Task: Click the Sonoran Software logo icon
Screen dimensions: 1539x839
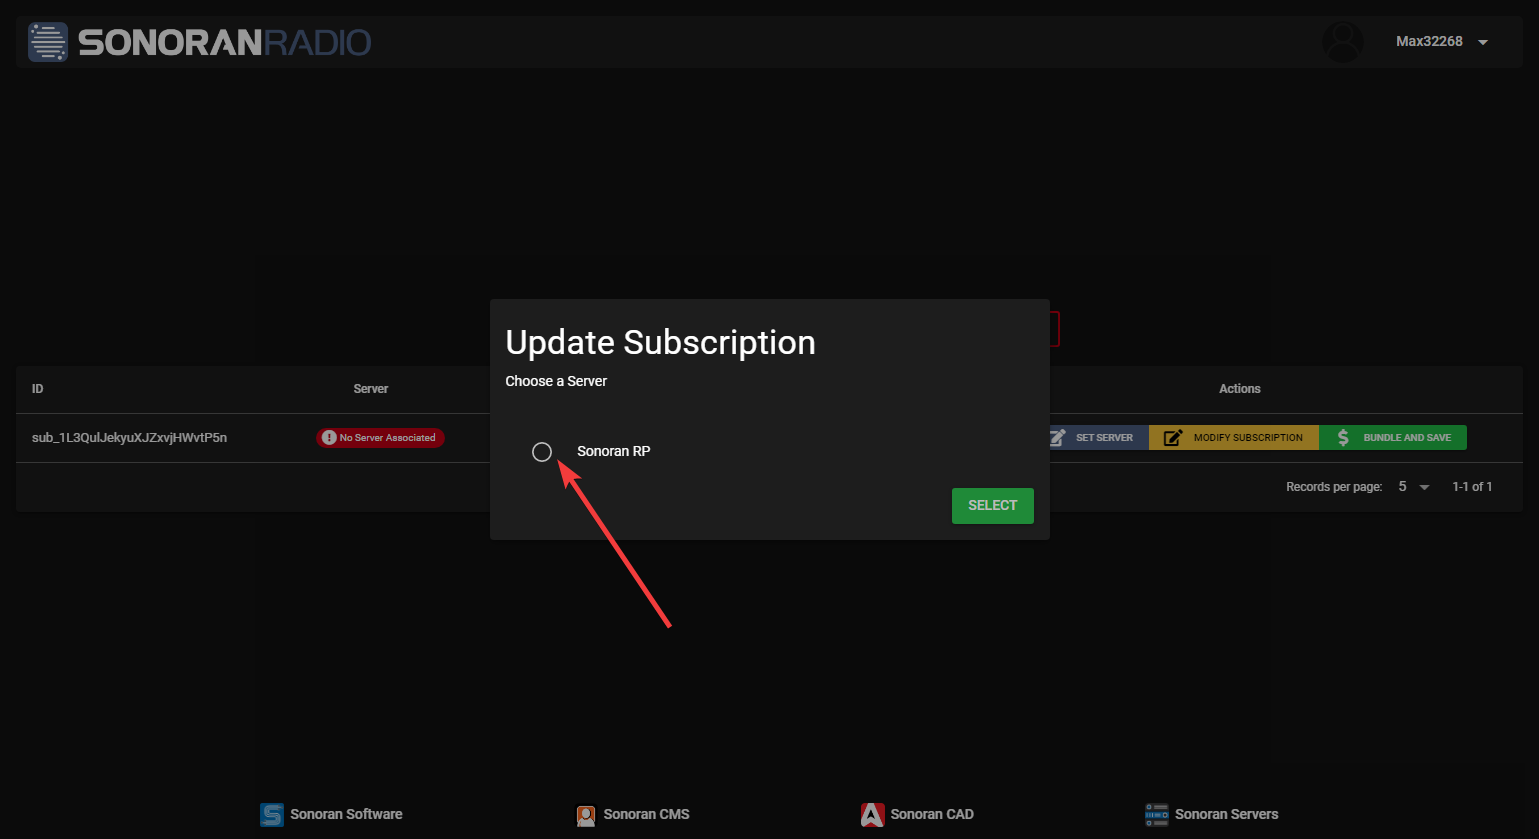Action: click(x=271, y=815)
